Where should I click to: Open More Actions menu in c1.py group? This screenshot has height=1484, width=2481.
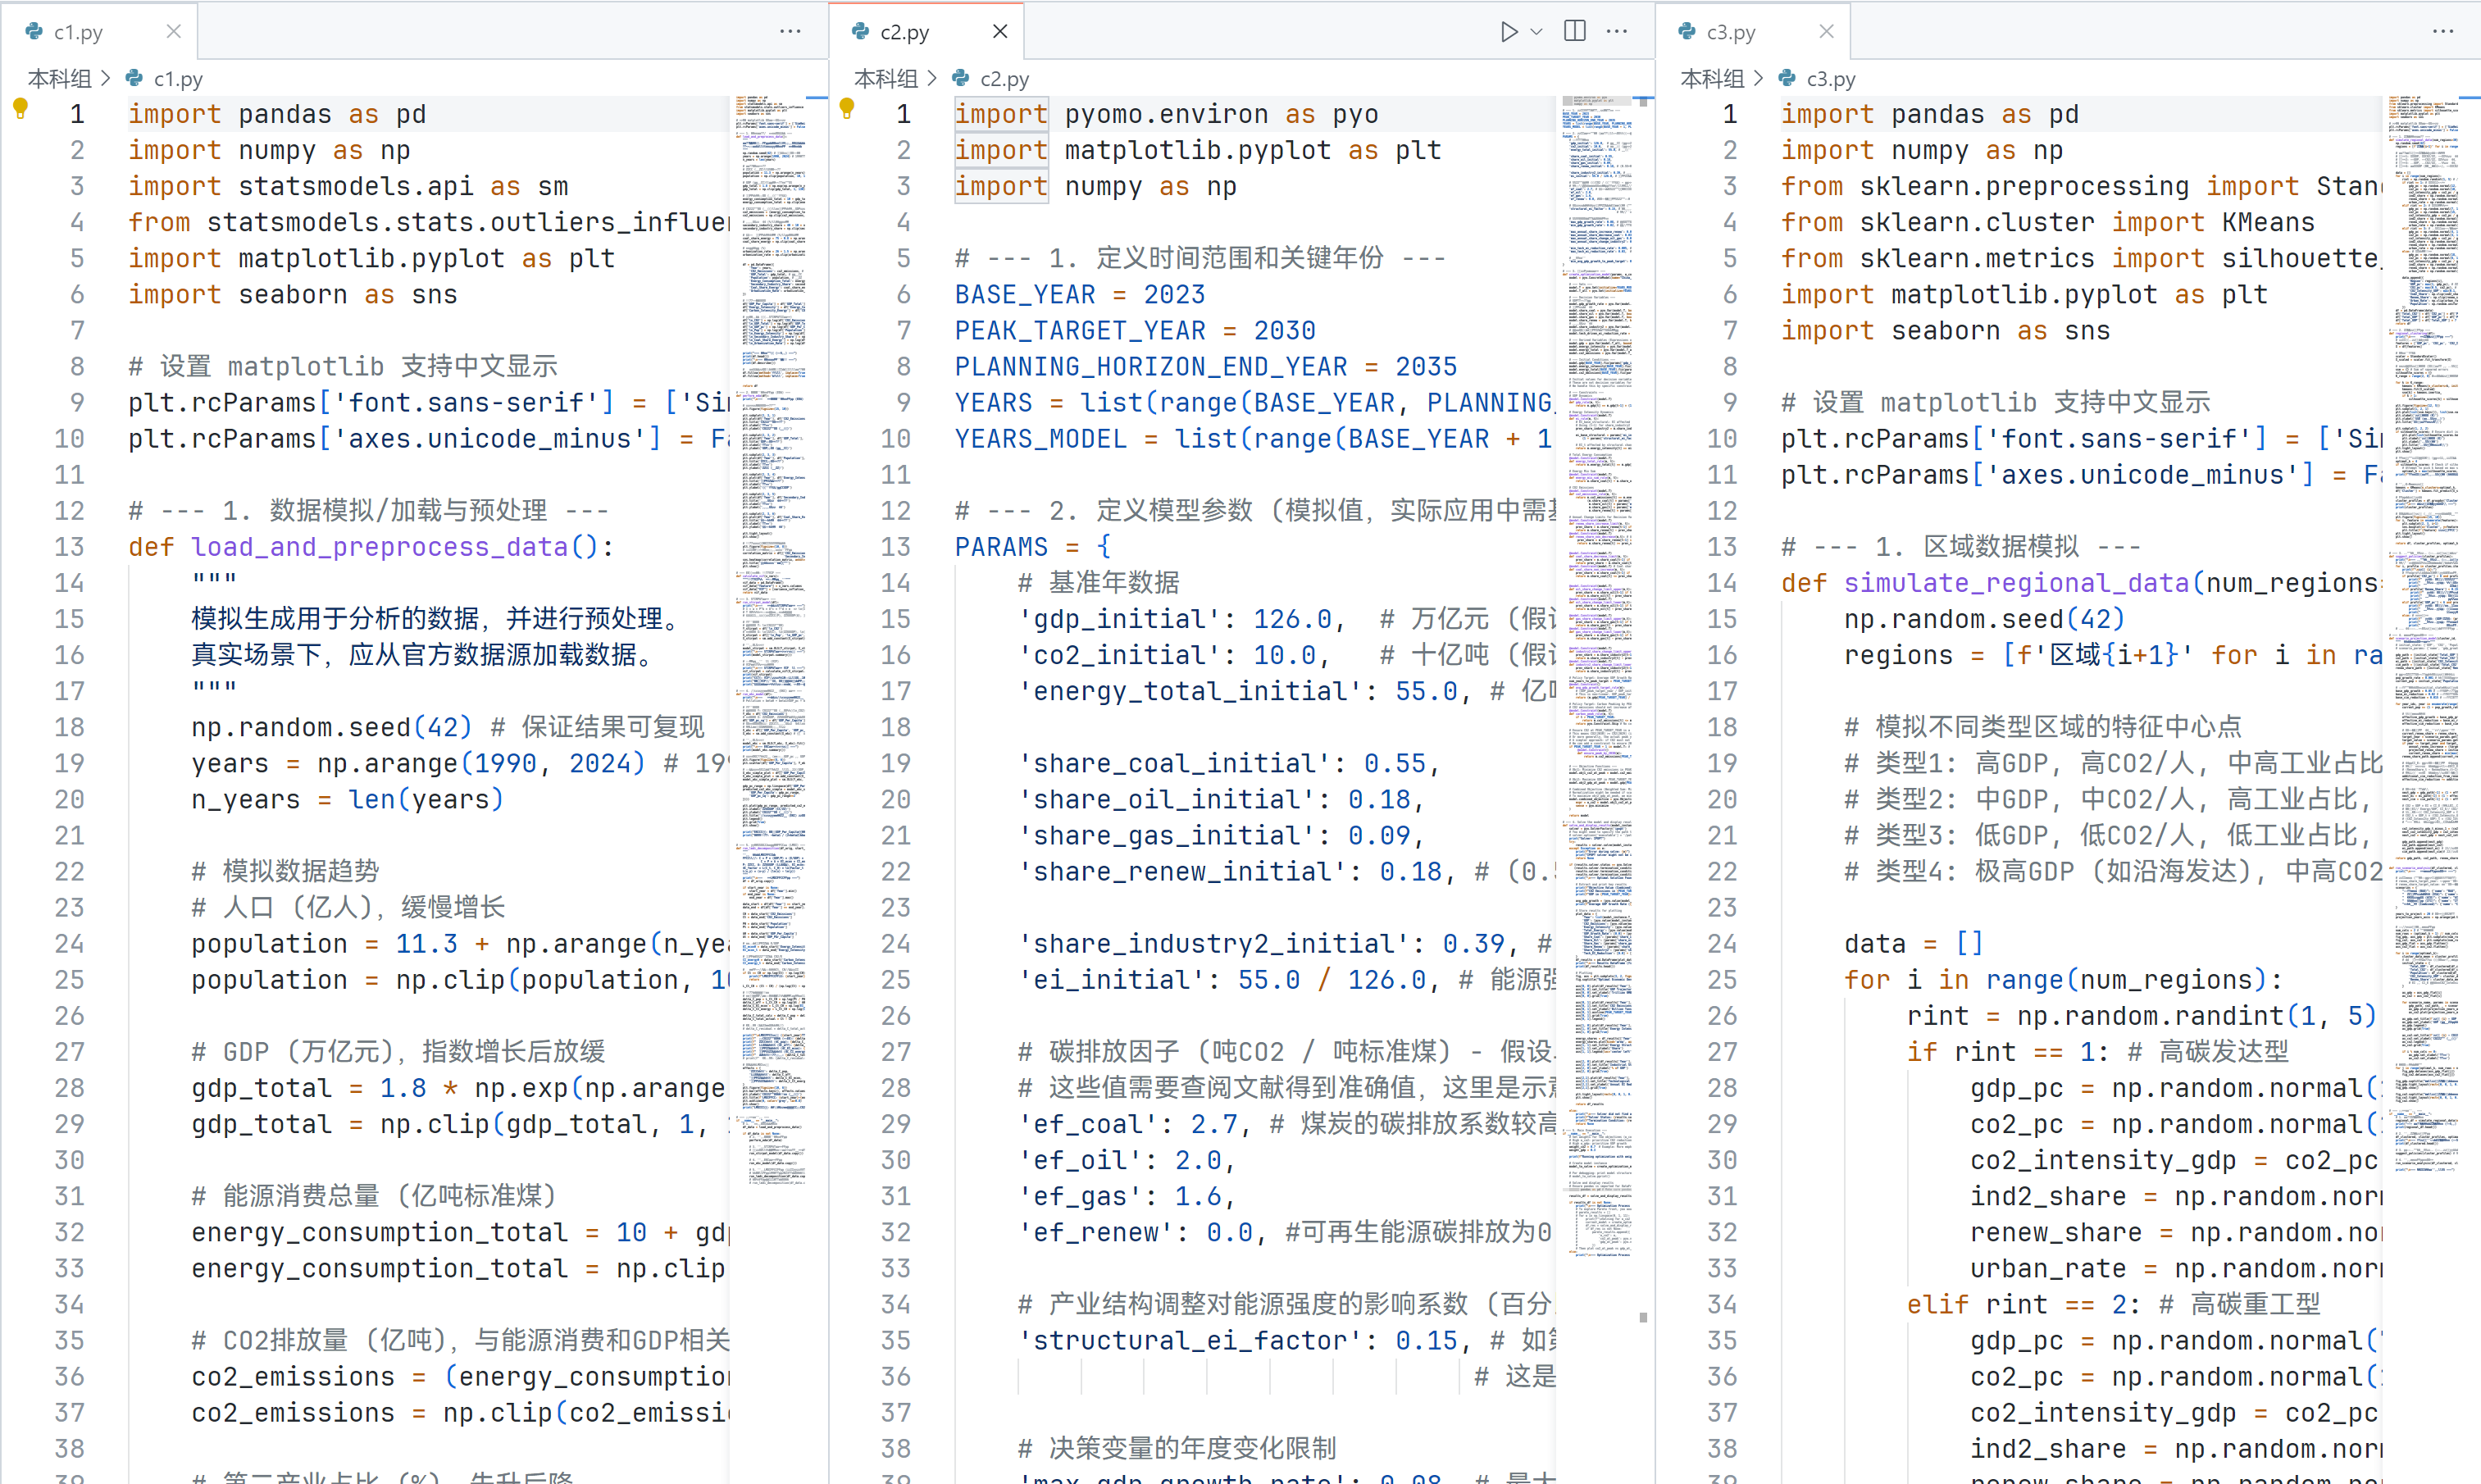pos(790,32)
